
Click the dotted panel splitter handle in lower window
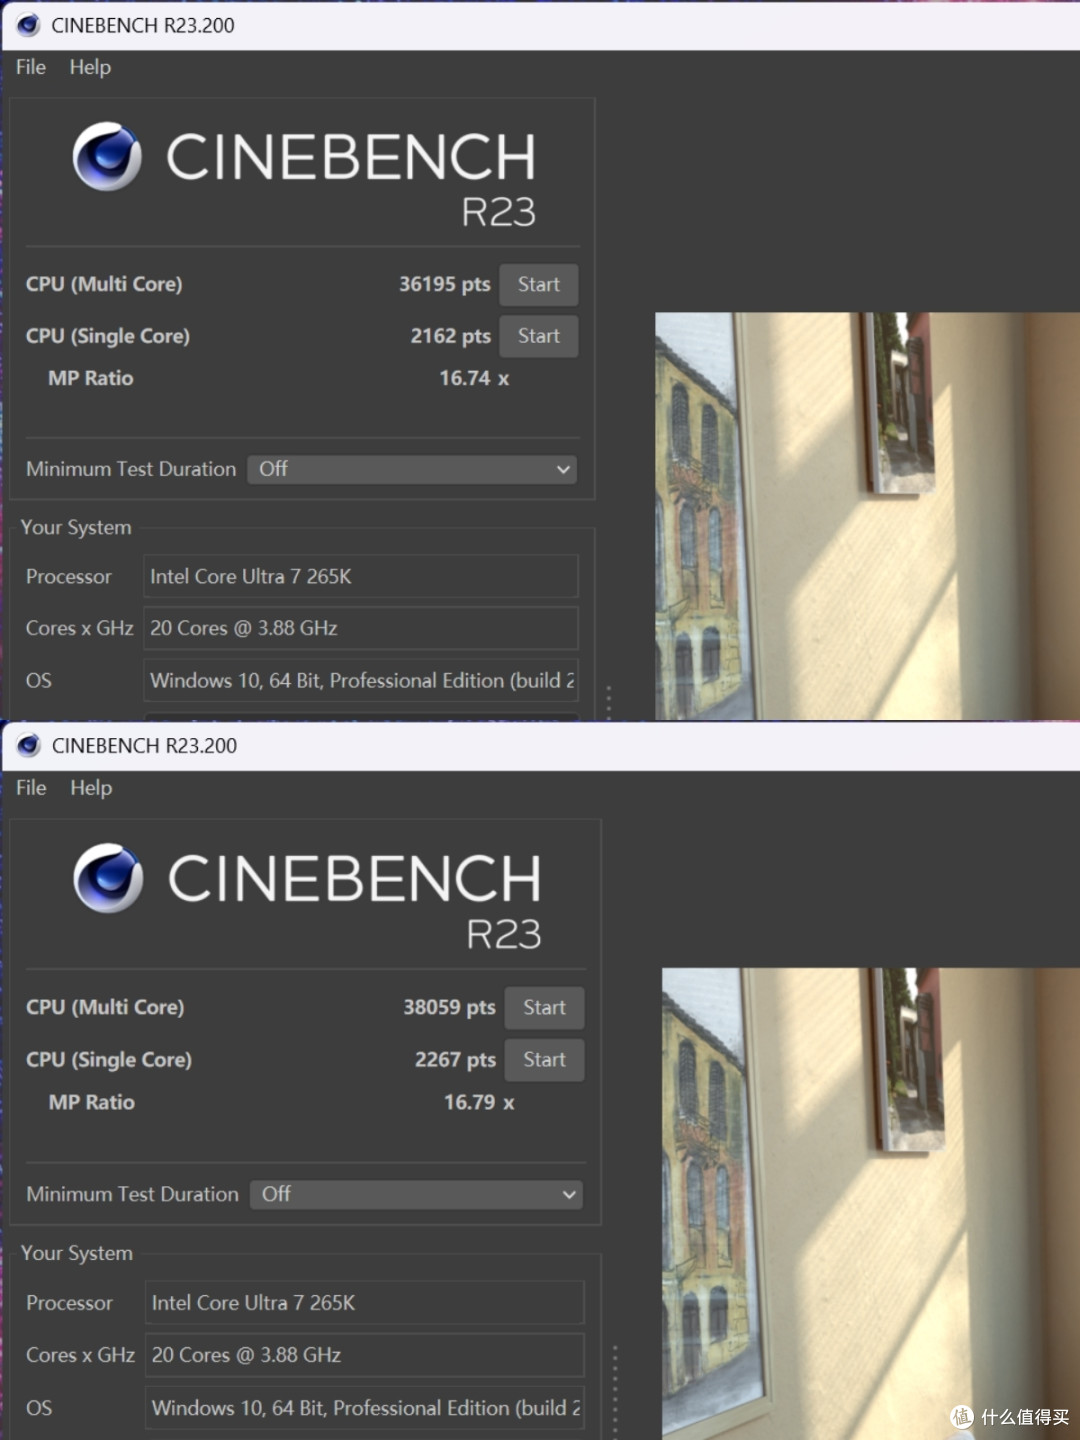pos(614,1392)
